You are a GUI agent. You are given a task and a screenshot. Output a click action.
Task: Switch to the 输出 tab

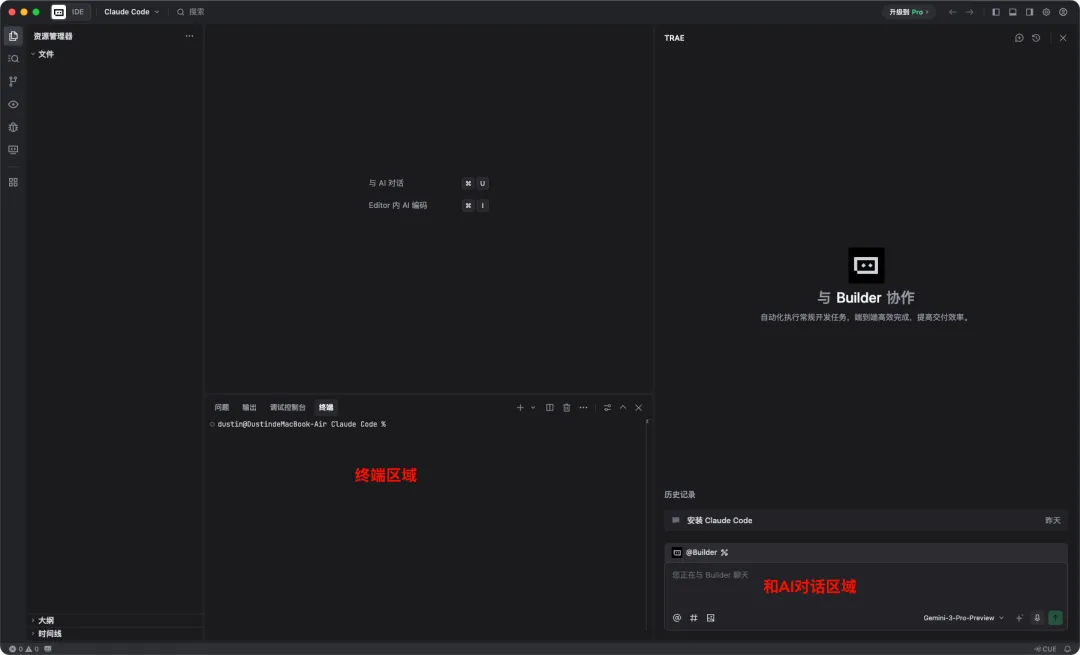[x=249, y=408]
